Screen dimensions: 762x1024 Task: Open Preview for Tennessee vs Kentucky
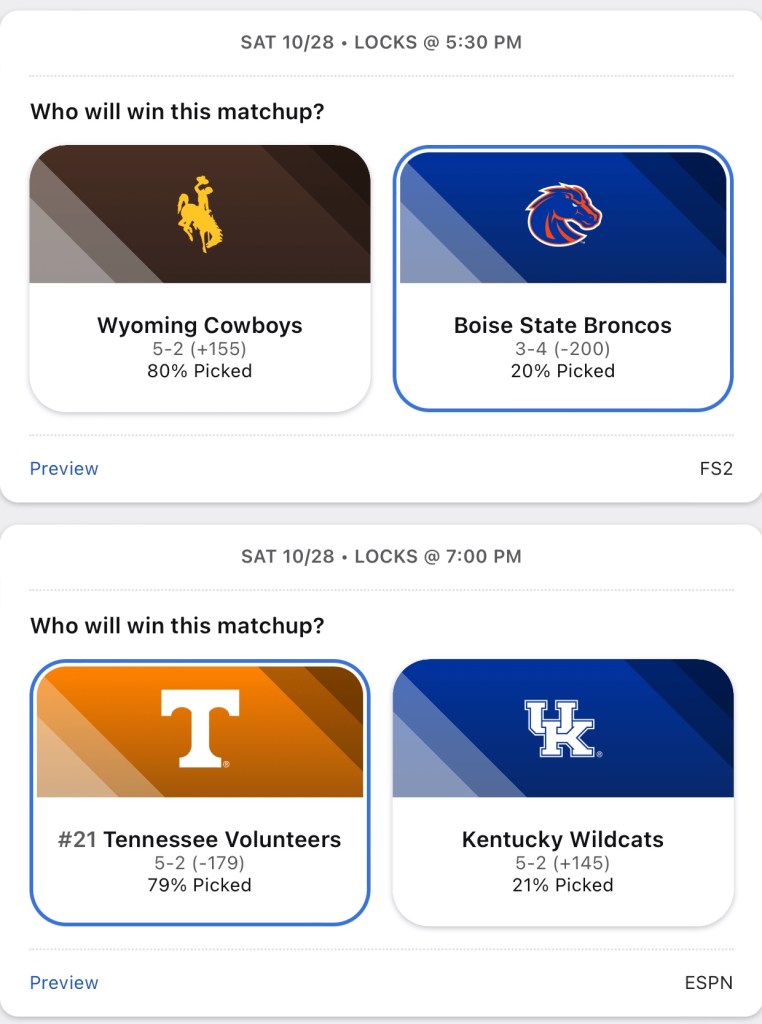[x=64, y=983]
